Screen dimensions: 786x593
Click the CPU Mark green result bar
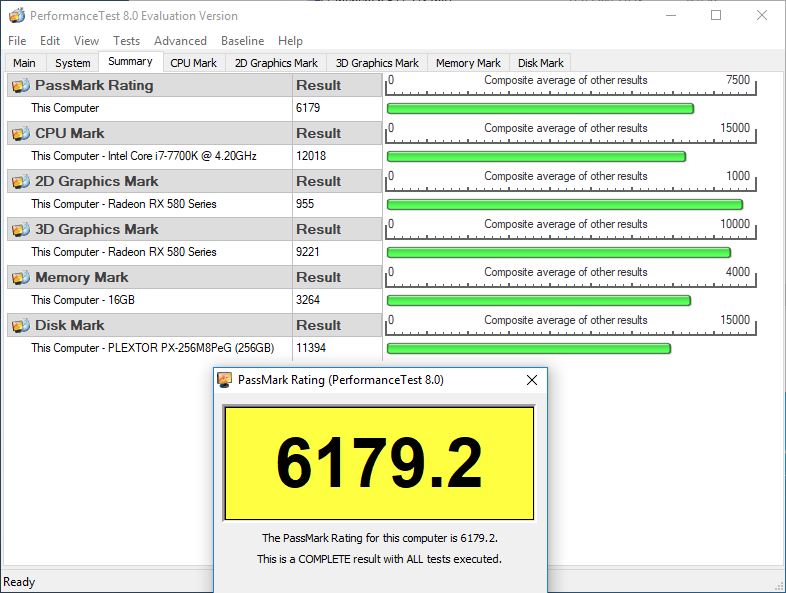click(535, 157)
